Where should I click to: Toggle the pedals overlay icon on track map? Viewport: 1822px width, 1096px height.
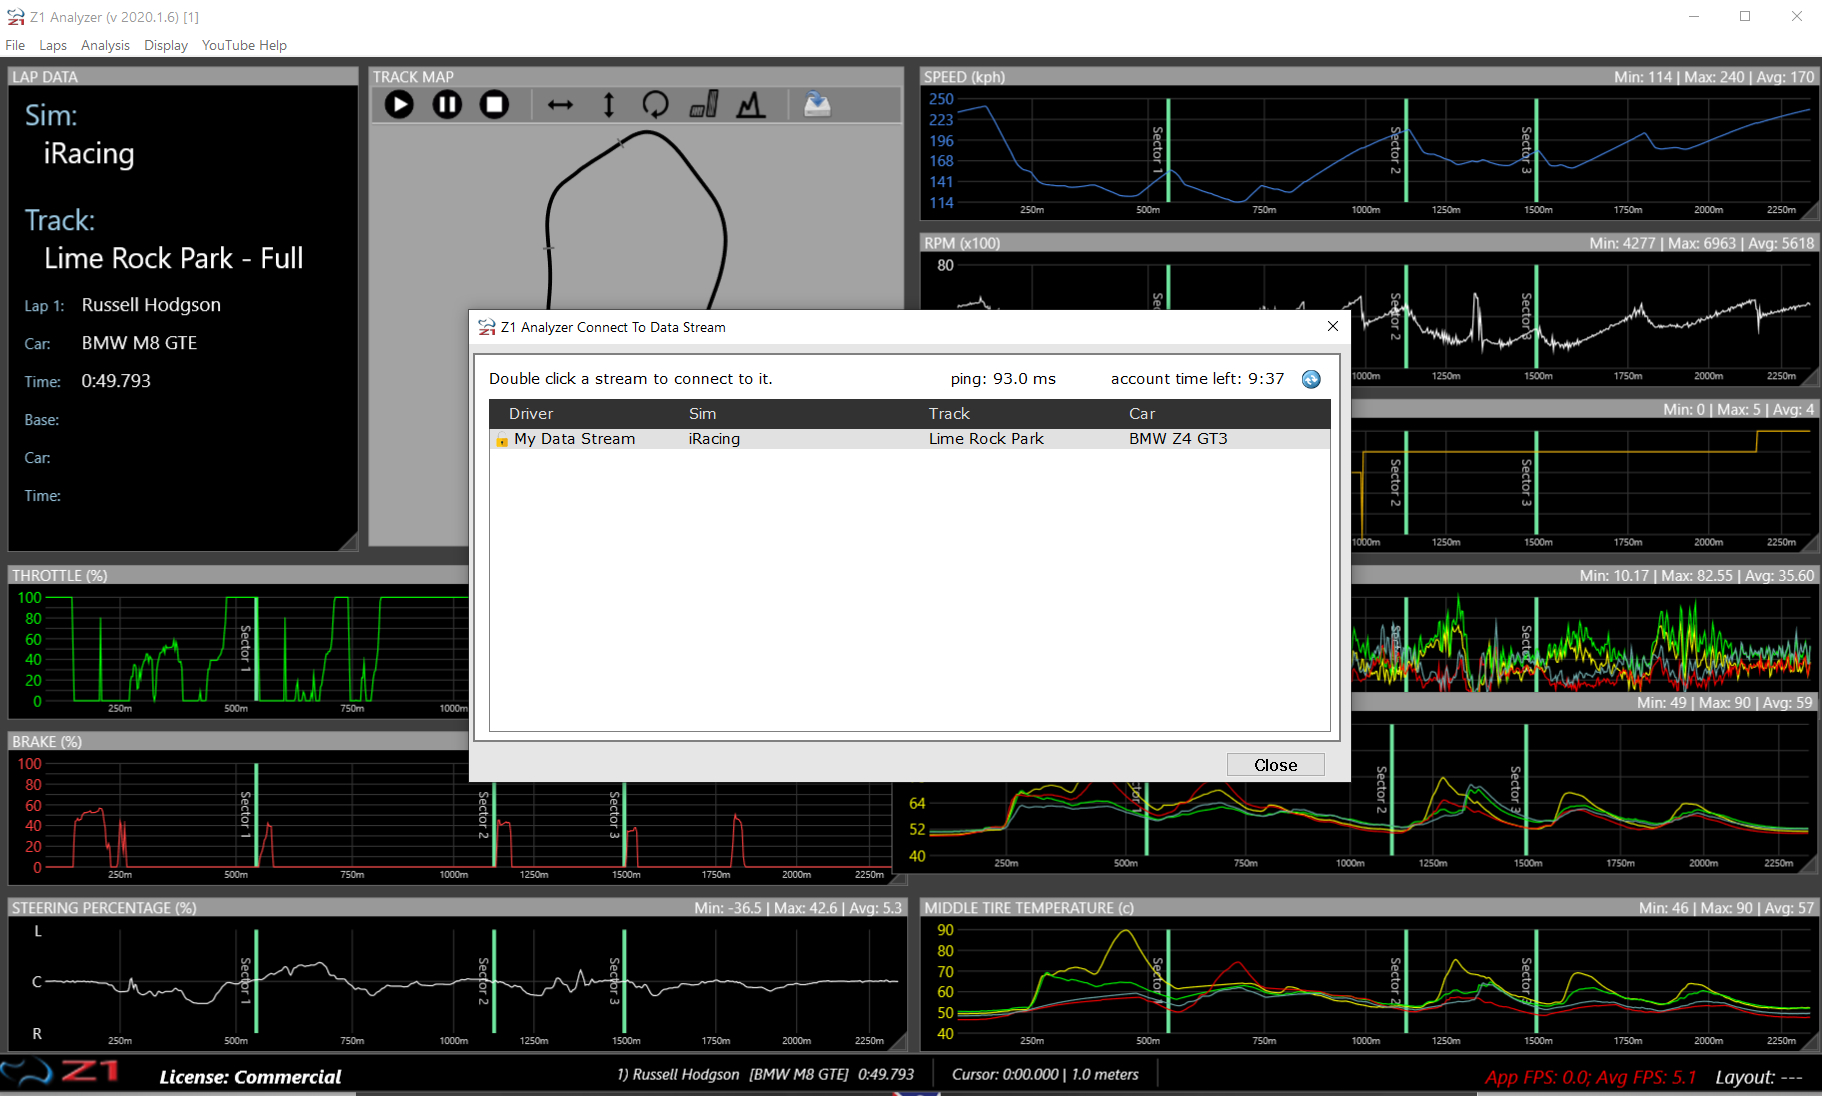point(704,104)
